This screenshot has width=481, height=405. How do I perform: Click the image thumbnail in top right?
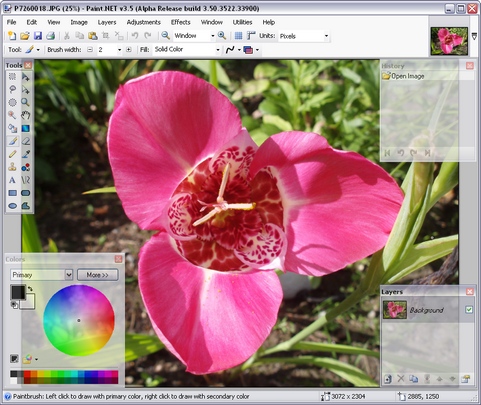[x=449, y=41]
